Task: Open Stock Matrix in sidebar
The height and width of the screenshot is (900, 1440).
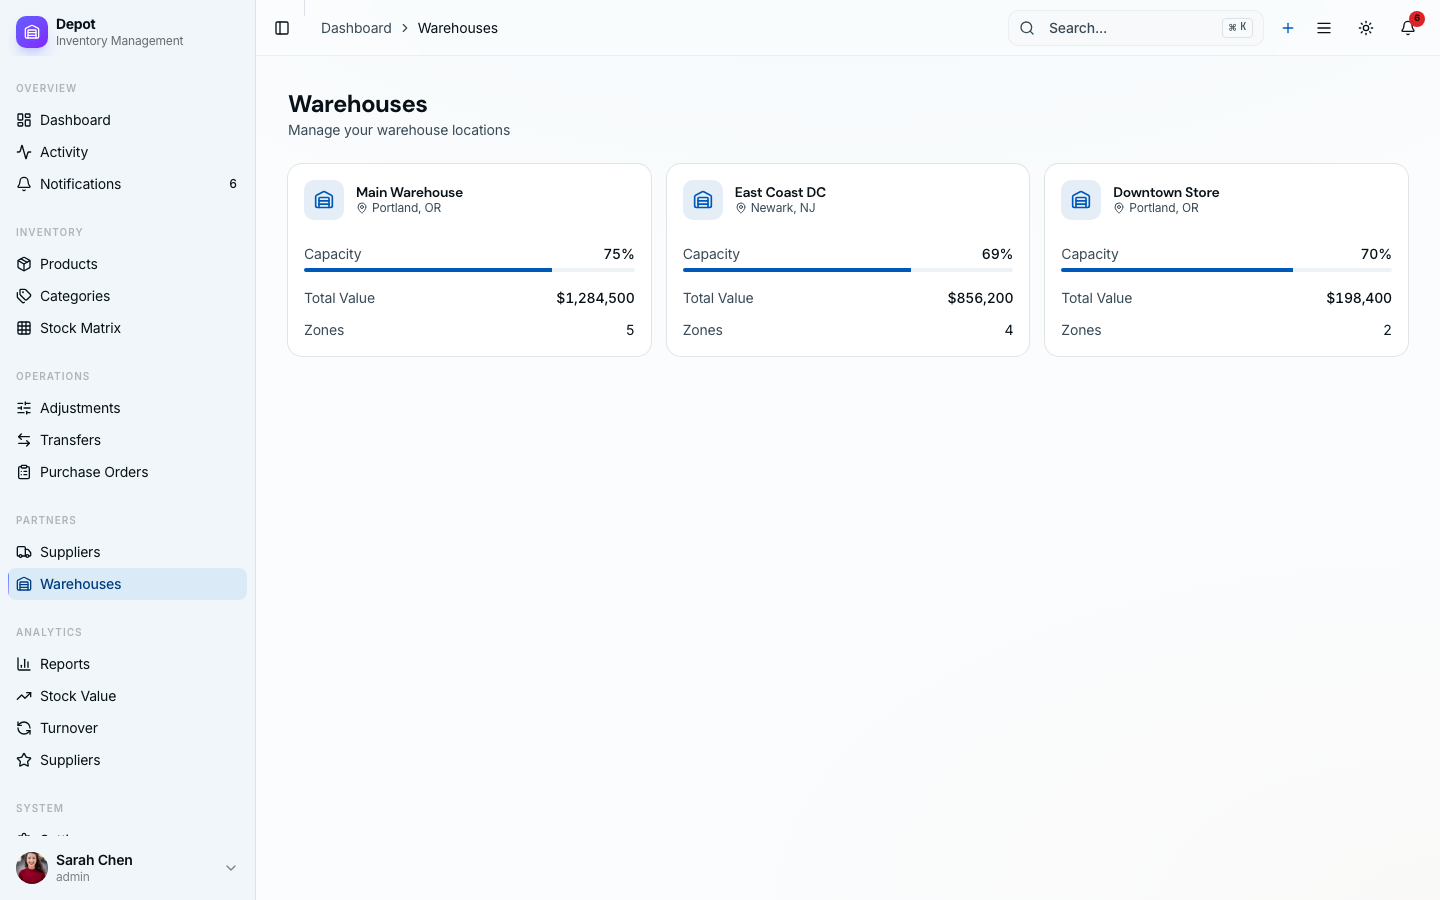Action: 80,328
